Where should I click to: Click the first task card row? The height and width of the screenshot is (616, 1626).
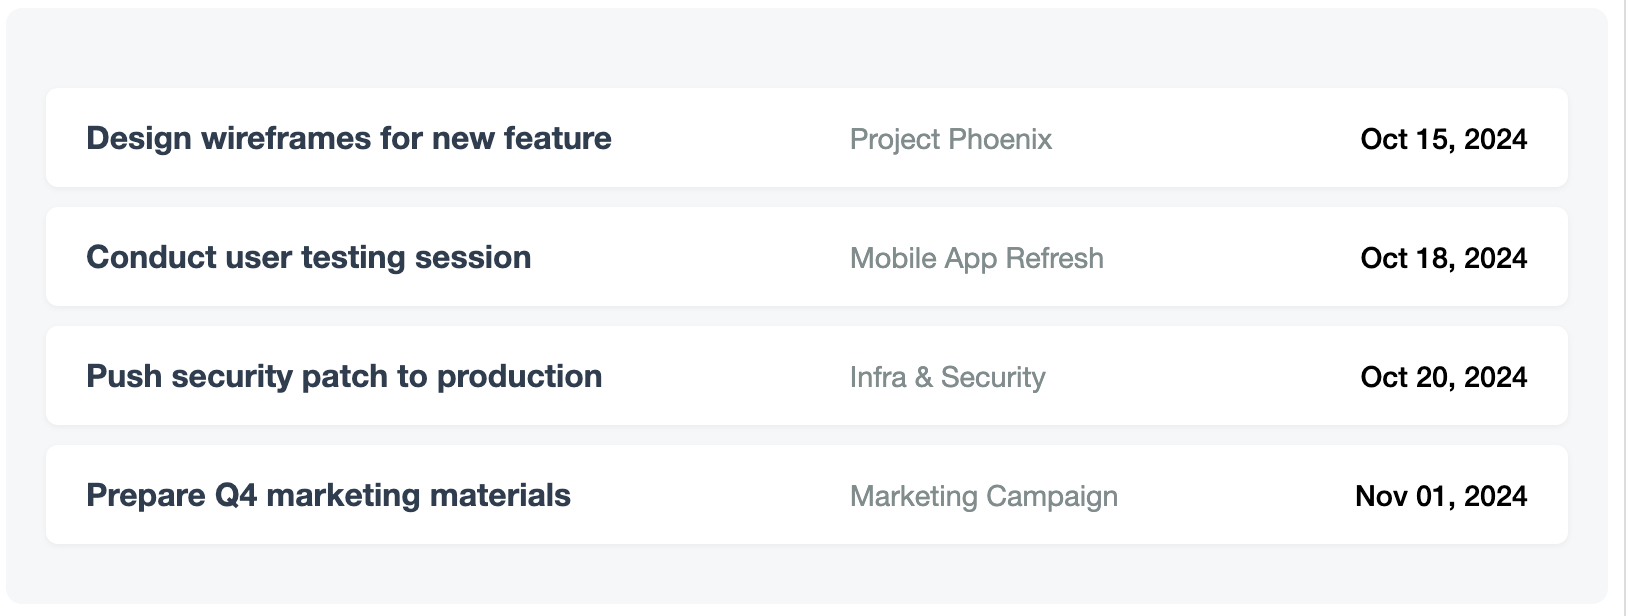point(807,137)
